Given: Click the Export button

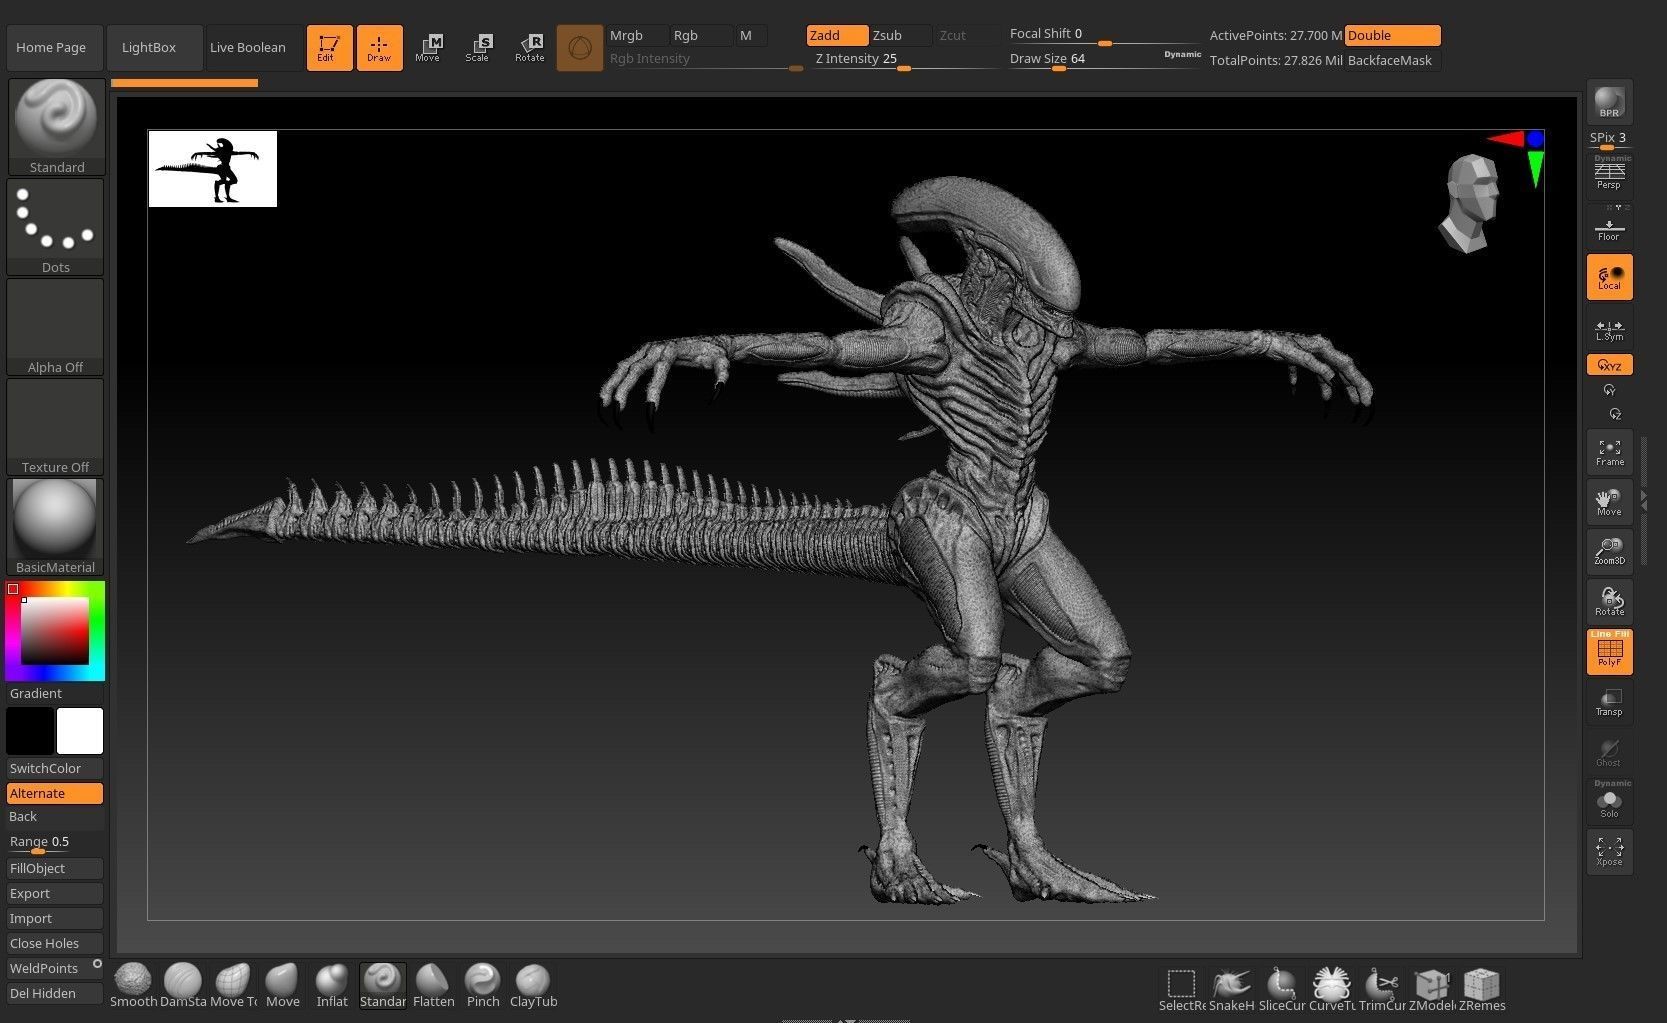Looking at the screenshot, I should point(55,893).
